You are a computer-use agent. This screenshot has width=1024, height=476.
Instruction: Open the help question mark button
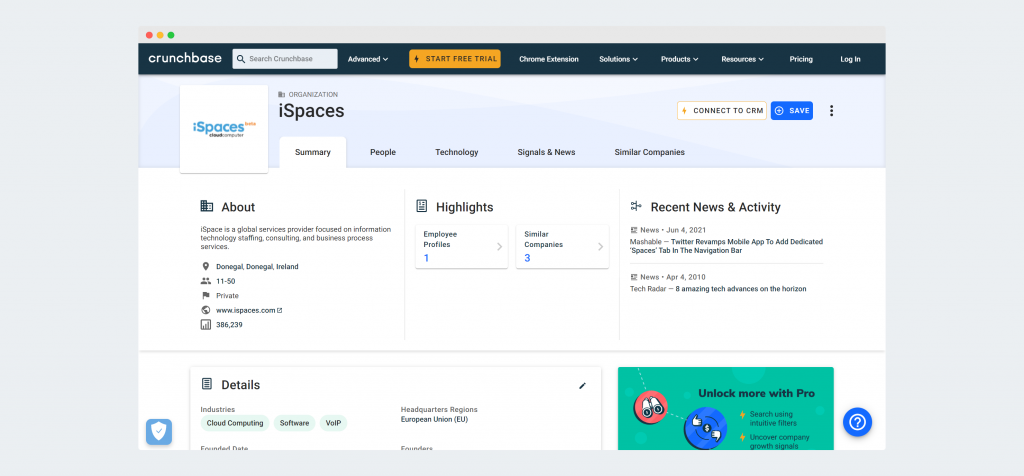coord(857,422)
